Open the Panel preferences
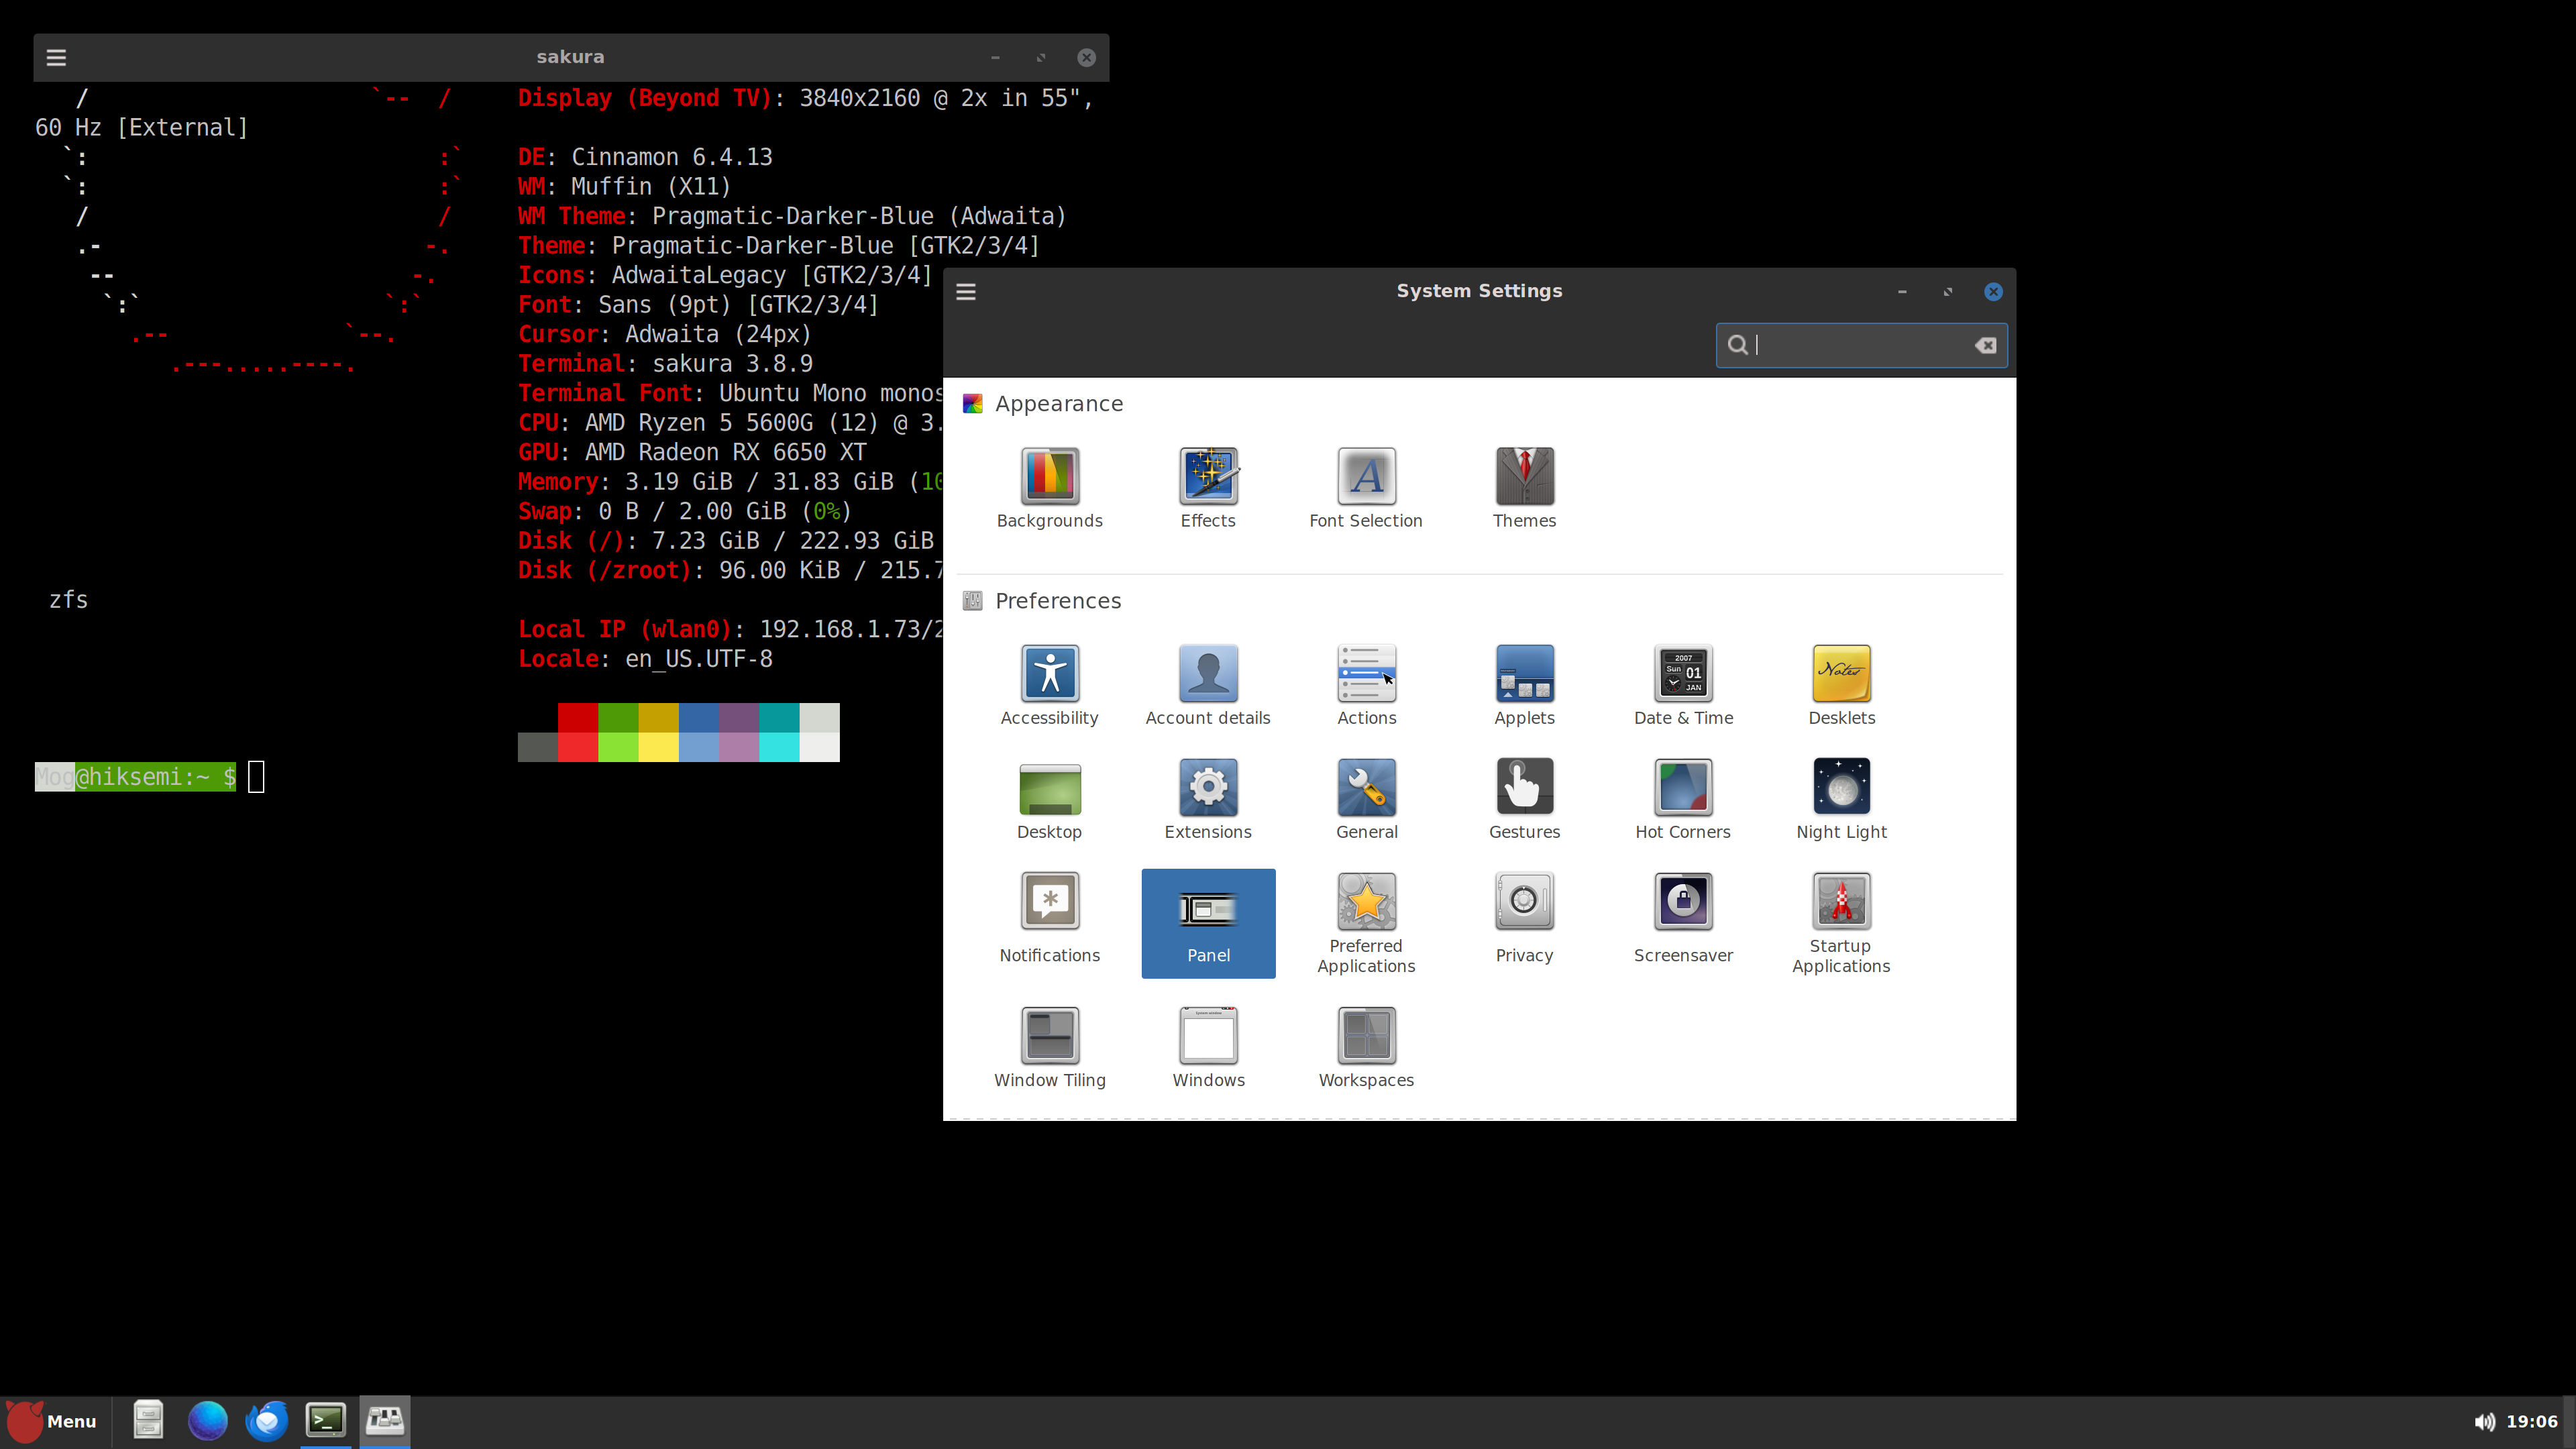 [1208, 922]
